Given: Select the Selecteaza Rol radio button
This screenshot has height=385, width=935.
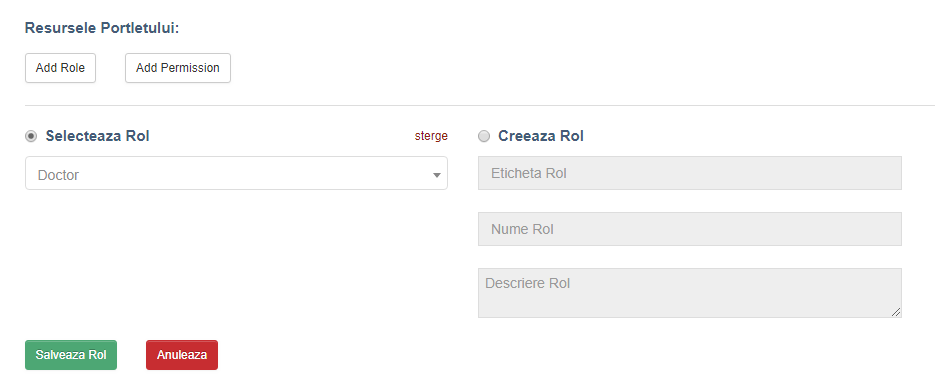Looking at the screenshot, I should pyautogui.click(x=31, y=136).
